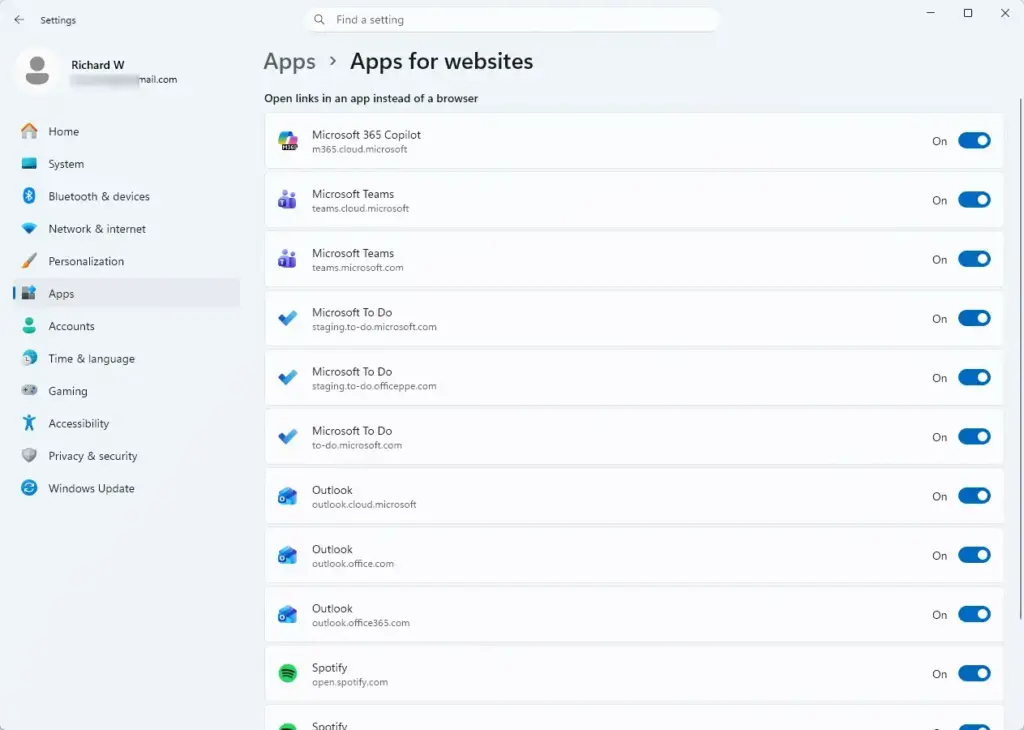This screenshot has height=730, width=1024.
Task: Click Microsoft 365 Copilot row title
Action: point(366,135)
